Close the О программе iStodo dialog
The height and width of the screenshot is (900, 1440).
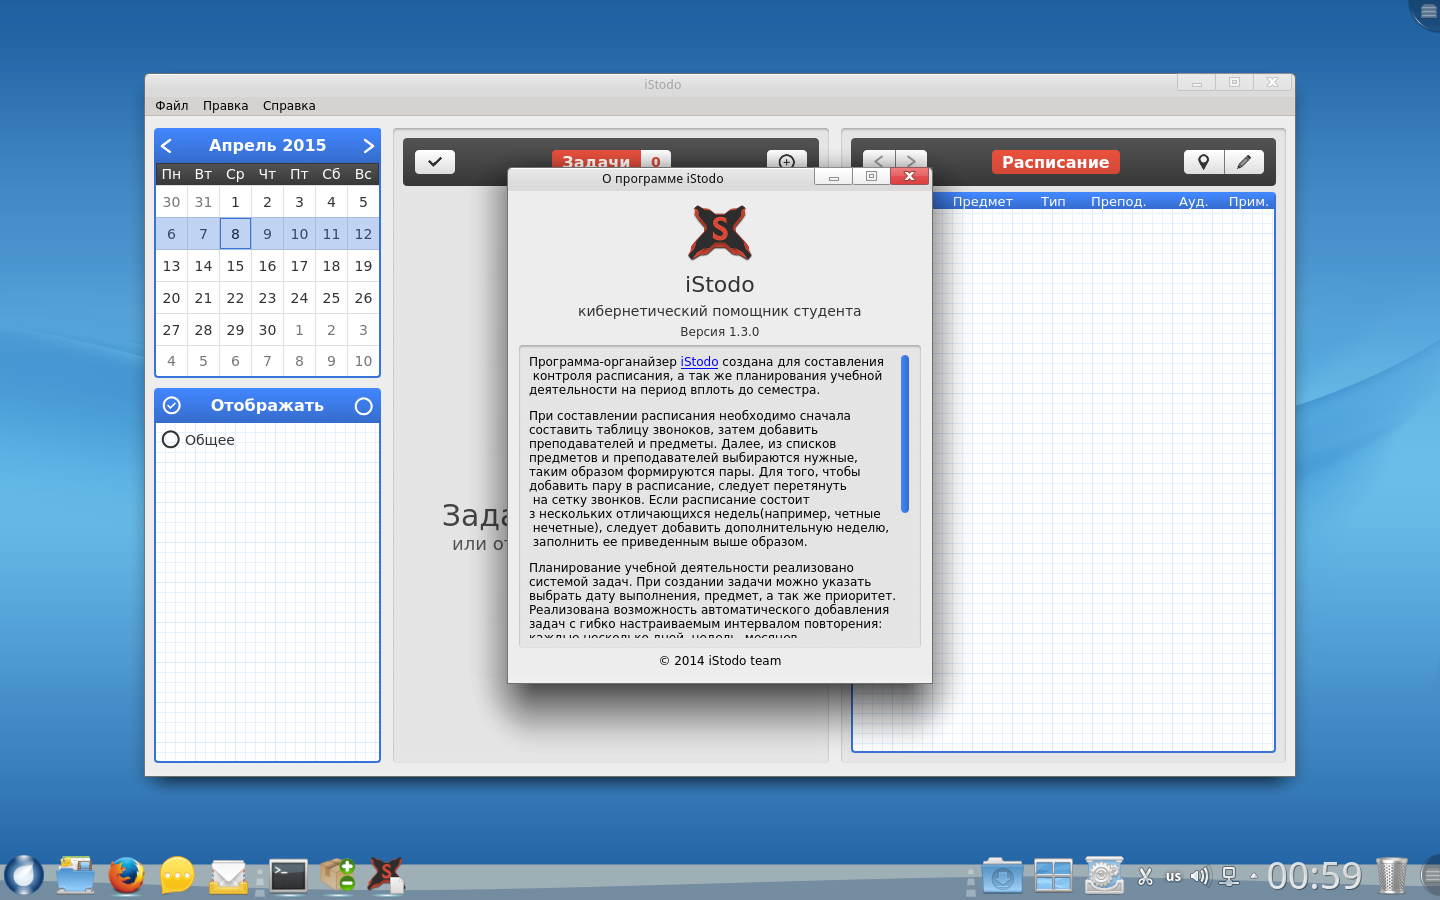point(909,176)
